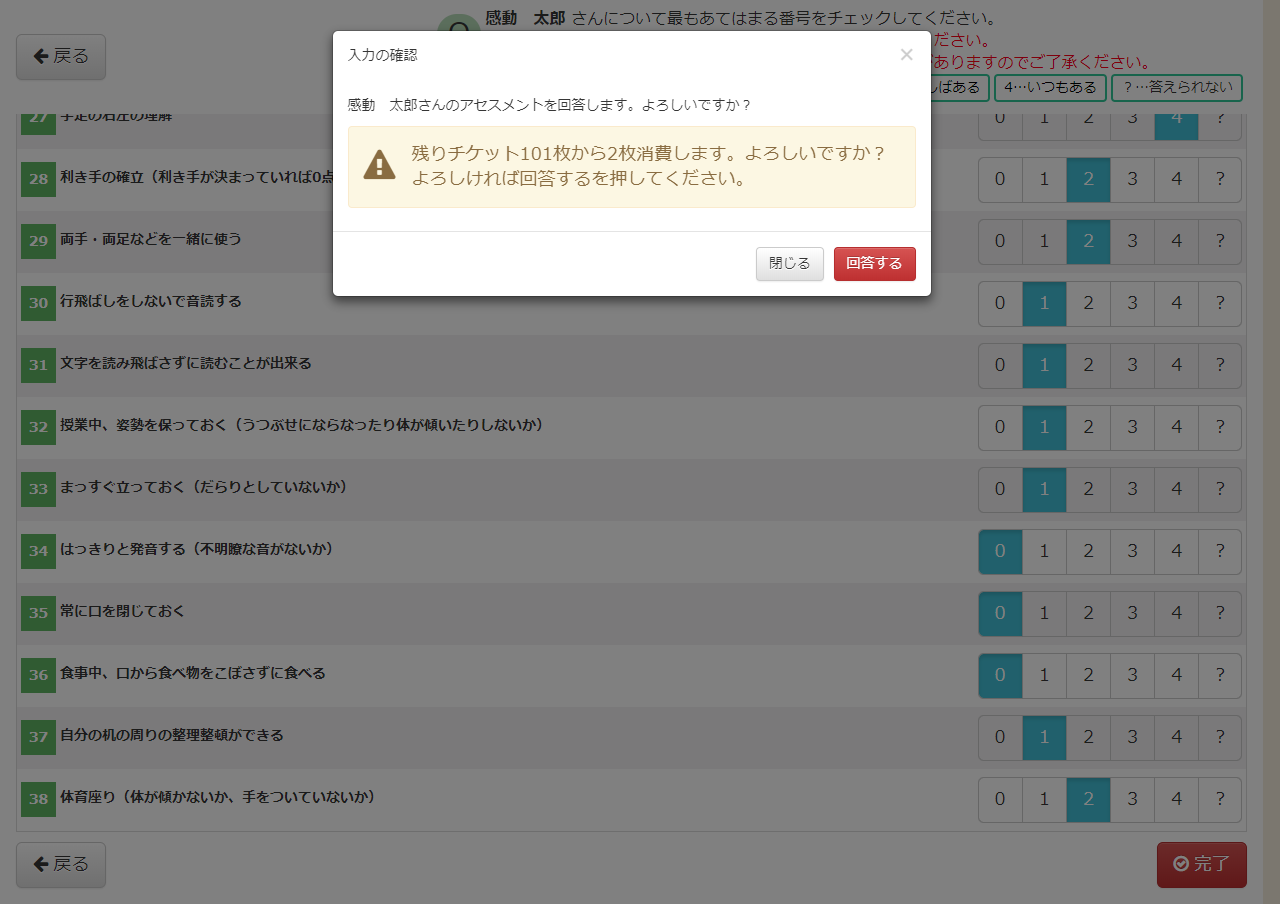The width and height of the screenshot is (1280, 904).
Task: Confirm with the red 回答する button
Action: [874, 264]
